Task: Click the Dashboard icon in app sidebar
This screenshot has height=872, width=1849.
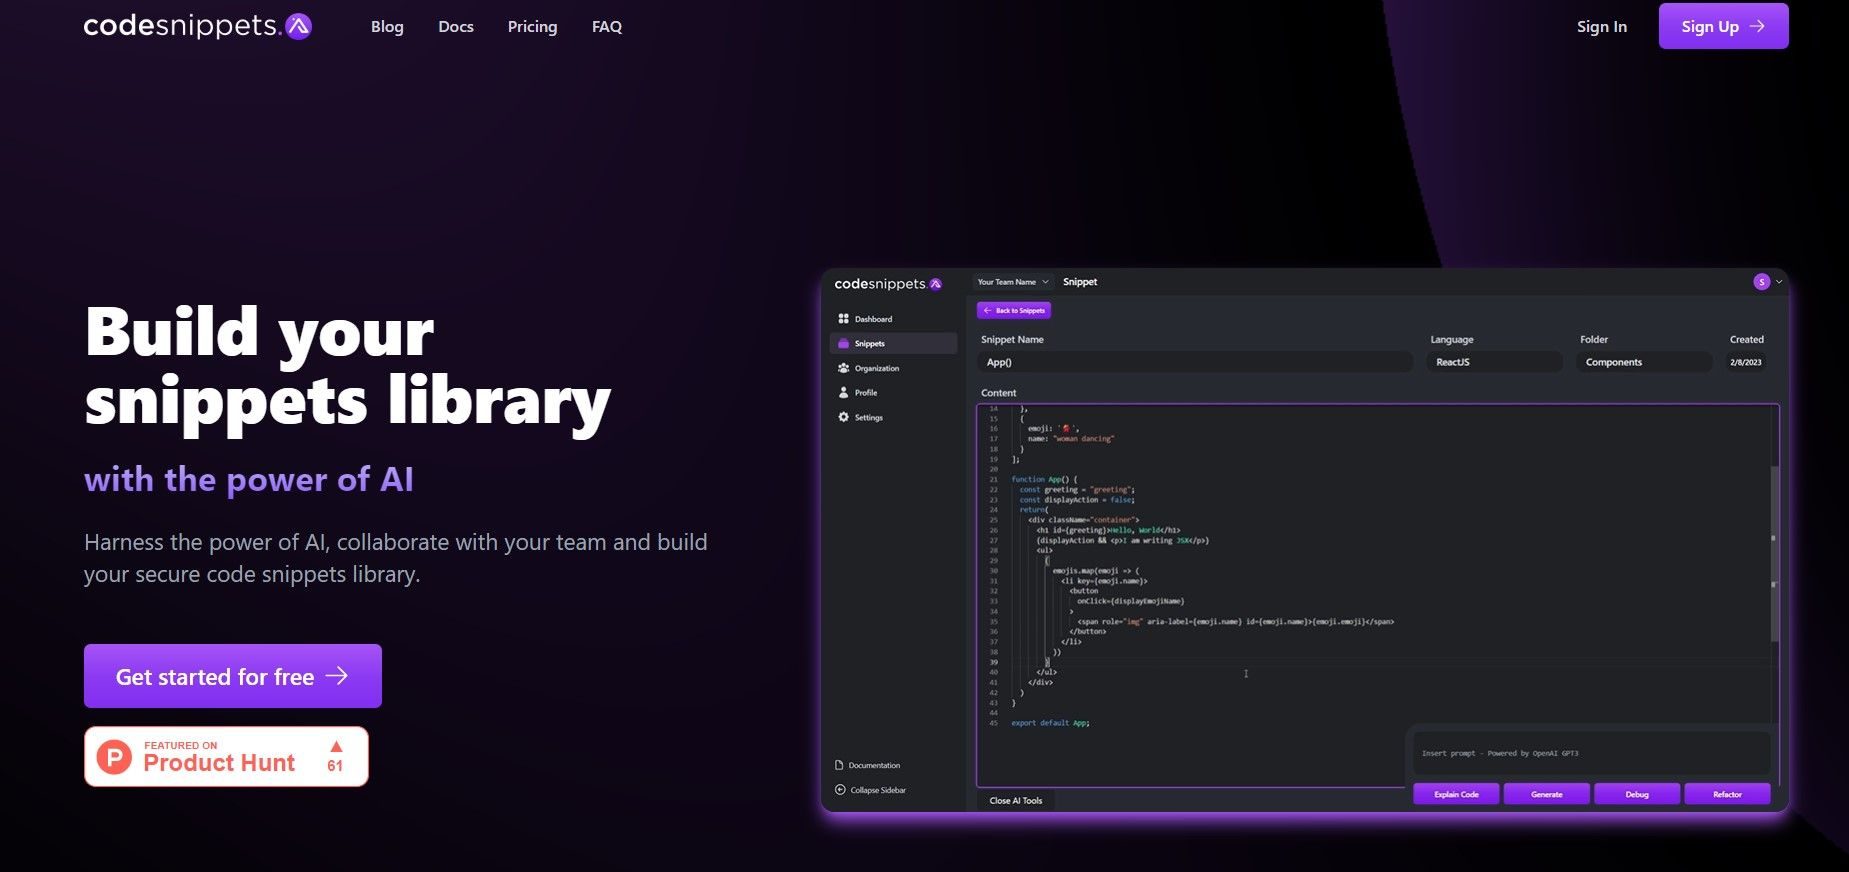Action: point(843,319)
